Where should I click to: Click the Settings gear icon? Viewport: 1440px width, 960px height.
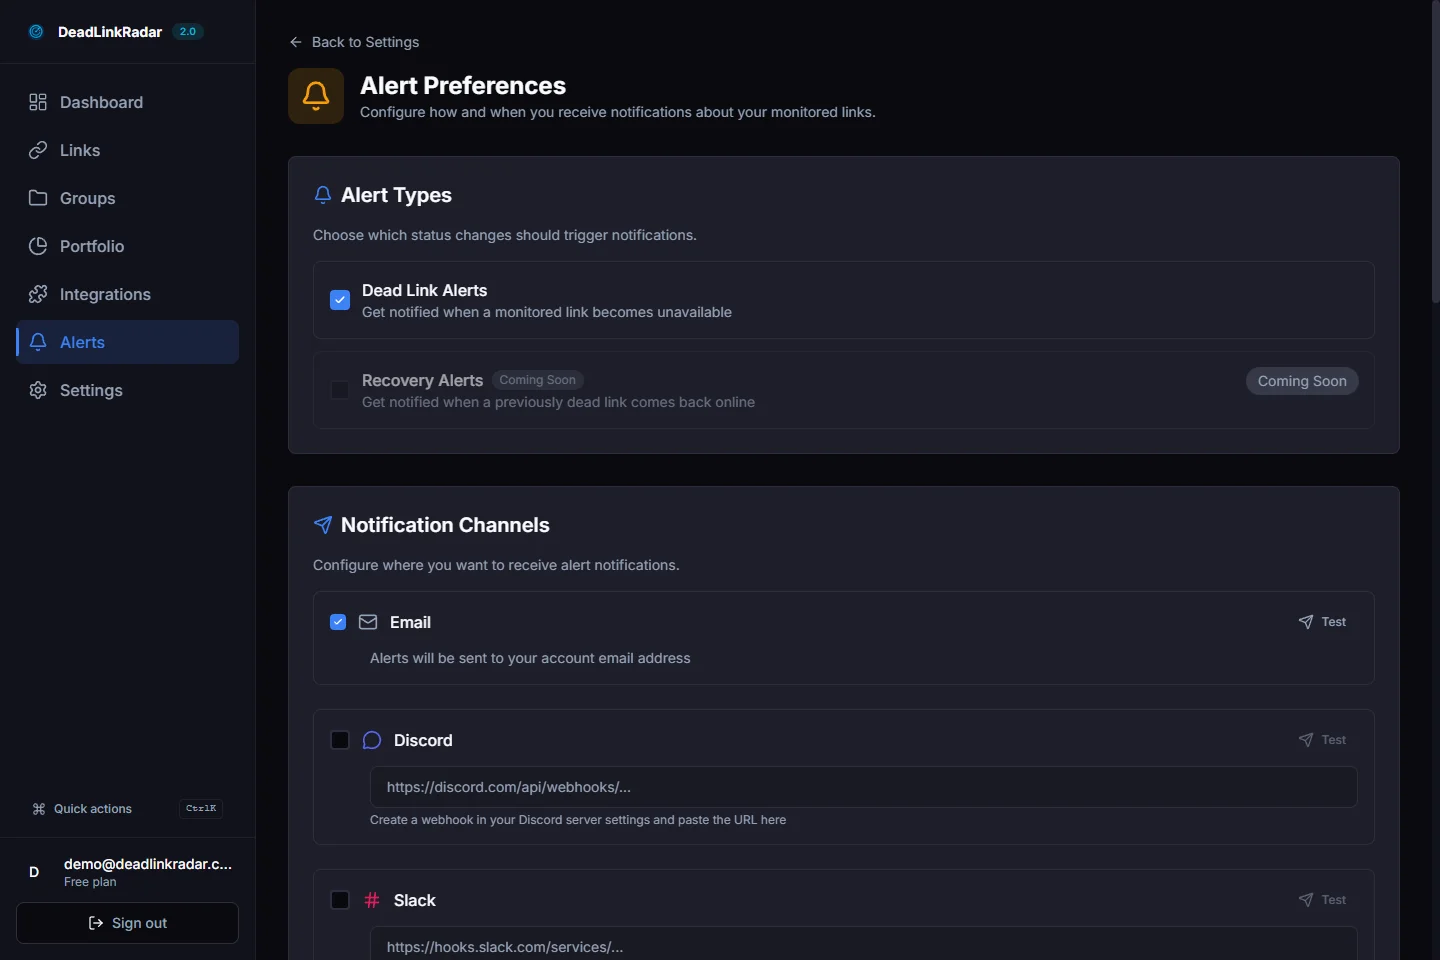click(38, 390)
